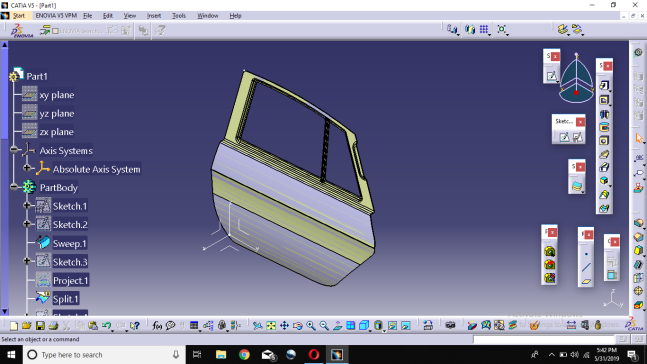Image resolution: width=647 pixels, height=364 pixels.
Task: Close the floating Sketc... toolbar
Action: pos(580,122)
